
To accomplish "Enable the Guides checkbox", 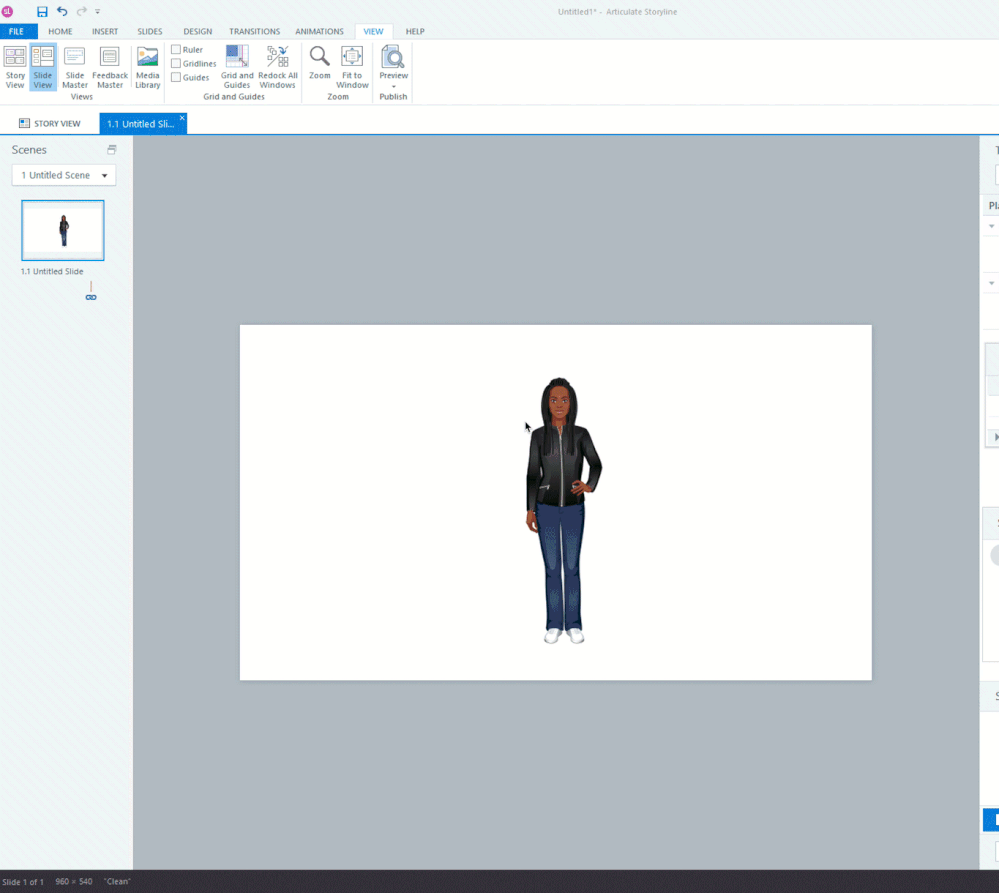I will [176, 78].
